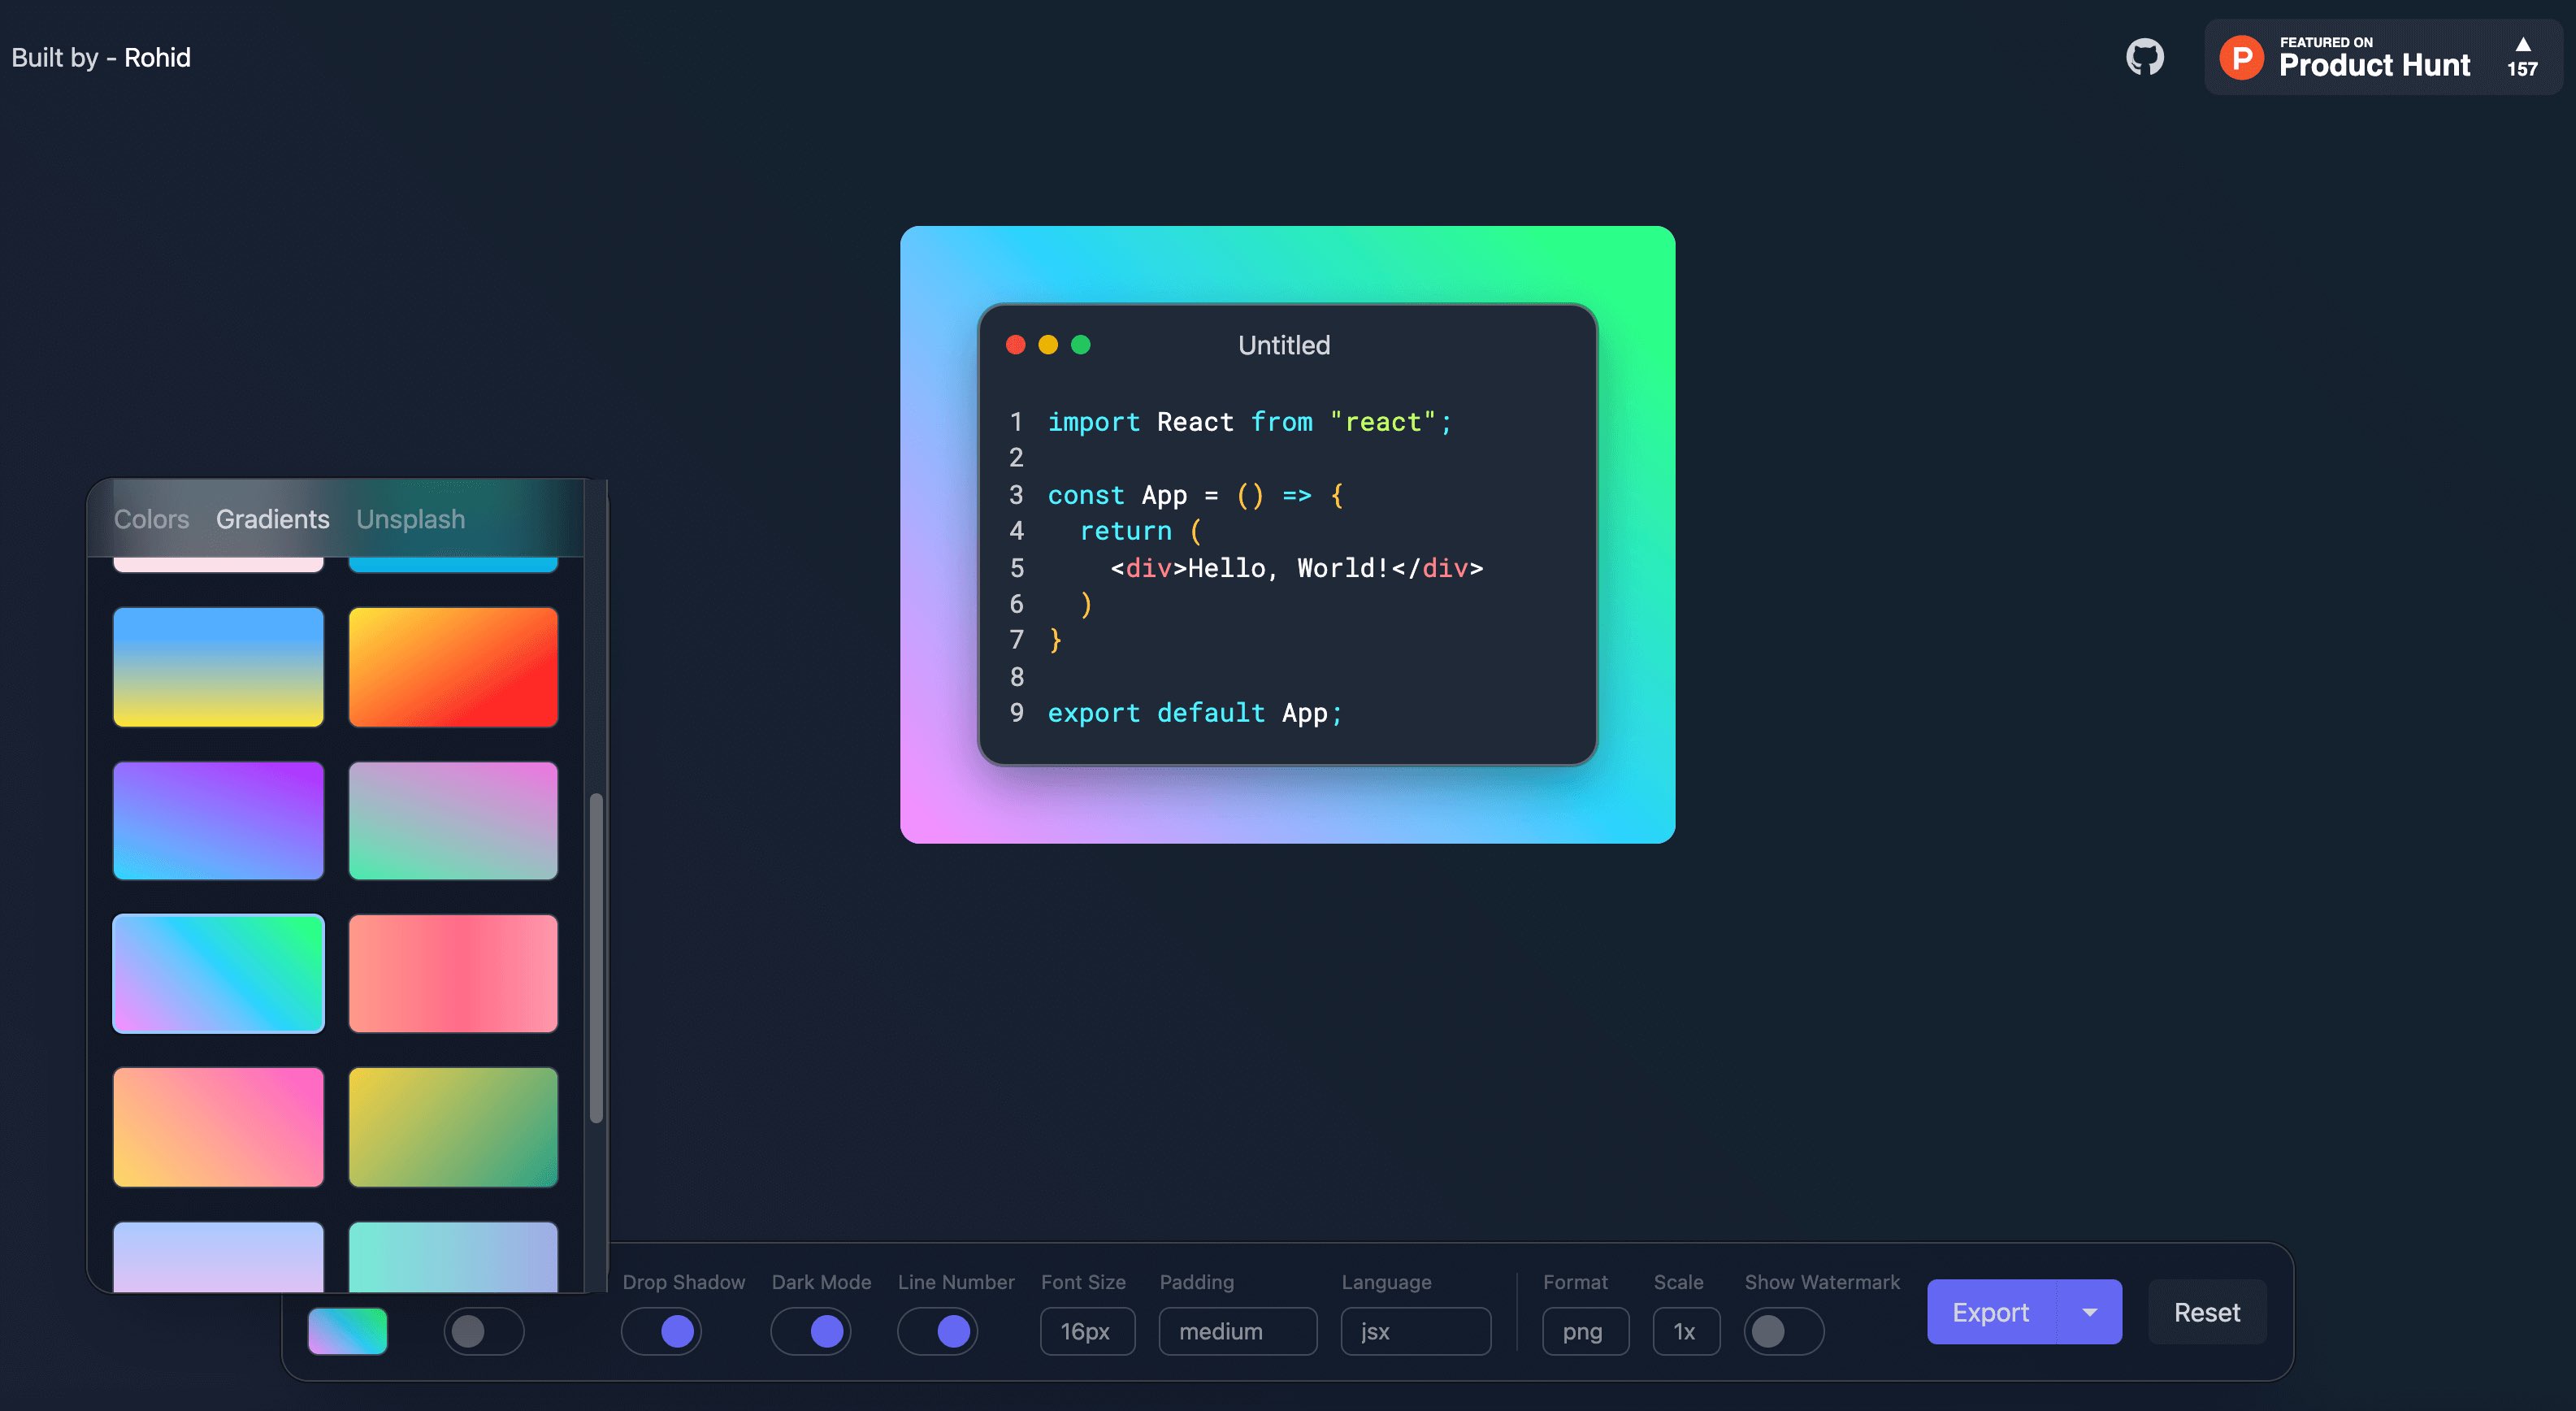Viewport: 2576px width, 1411px height.
Task: Open the Scale 1x dropdown
Action: 1686,1331
